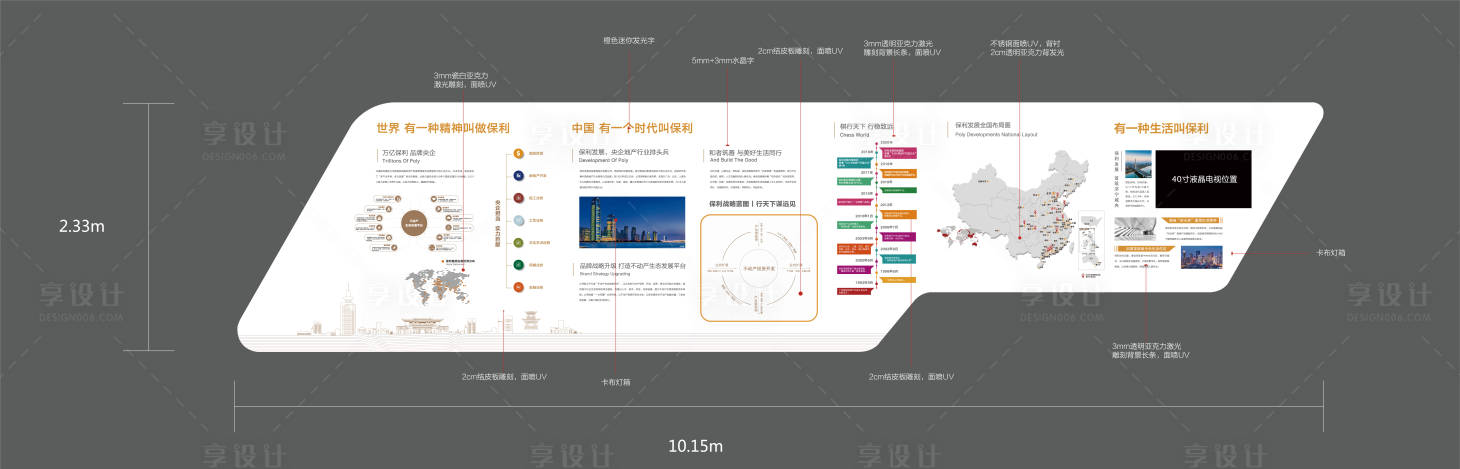Click the caption 'And Build The Good'
Screen dimensions: 1460x469
731,160
